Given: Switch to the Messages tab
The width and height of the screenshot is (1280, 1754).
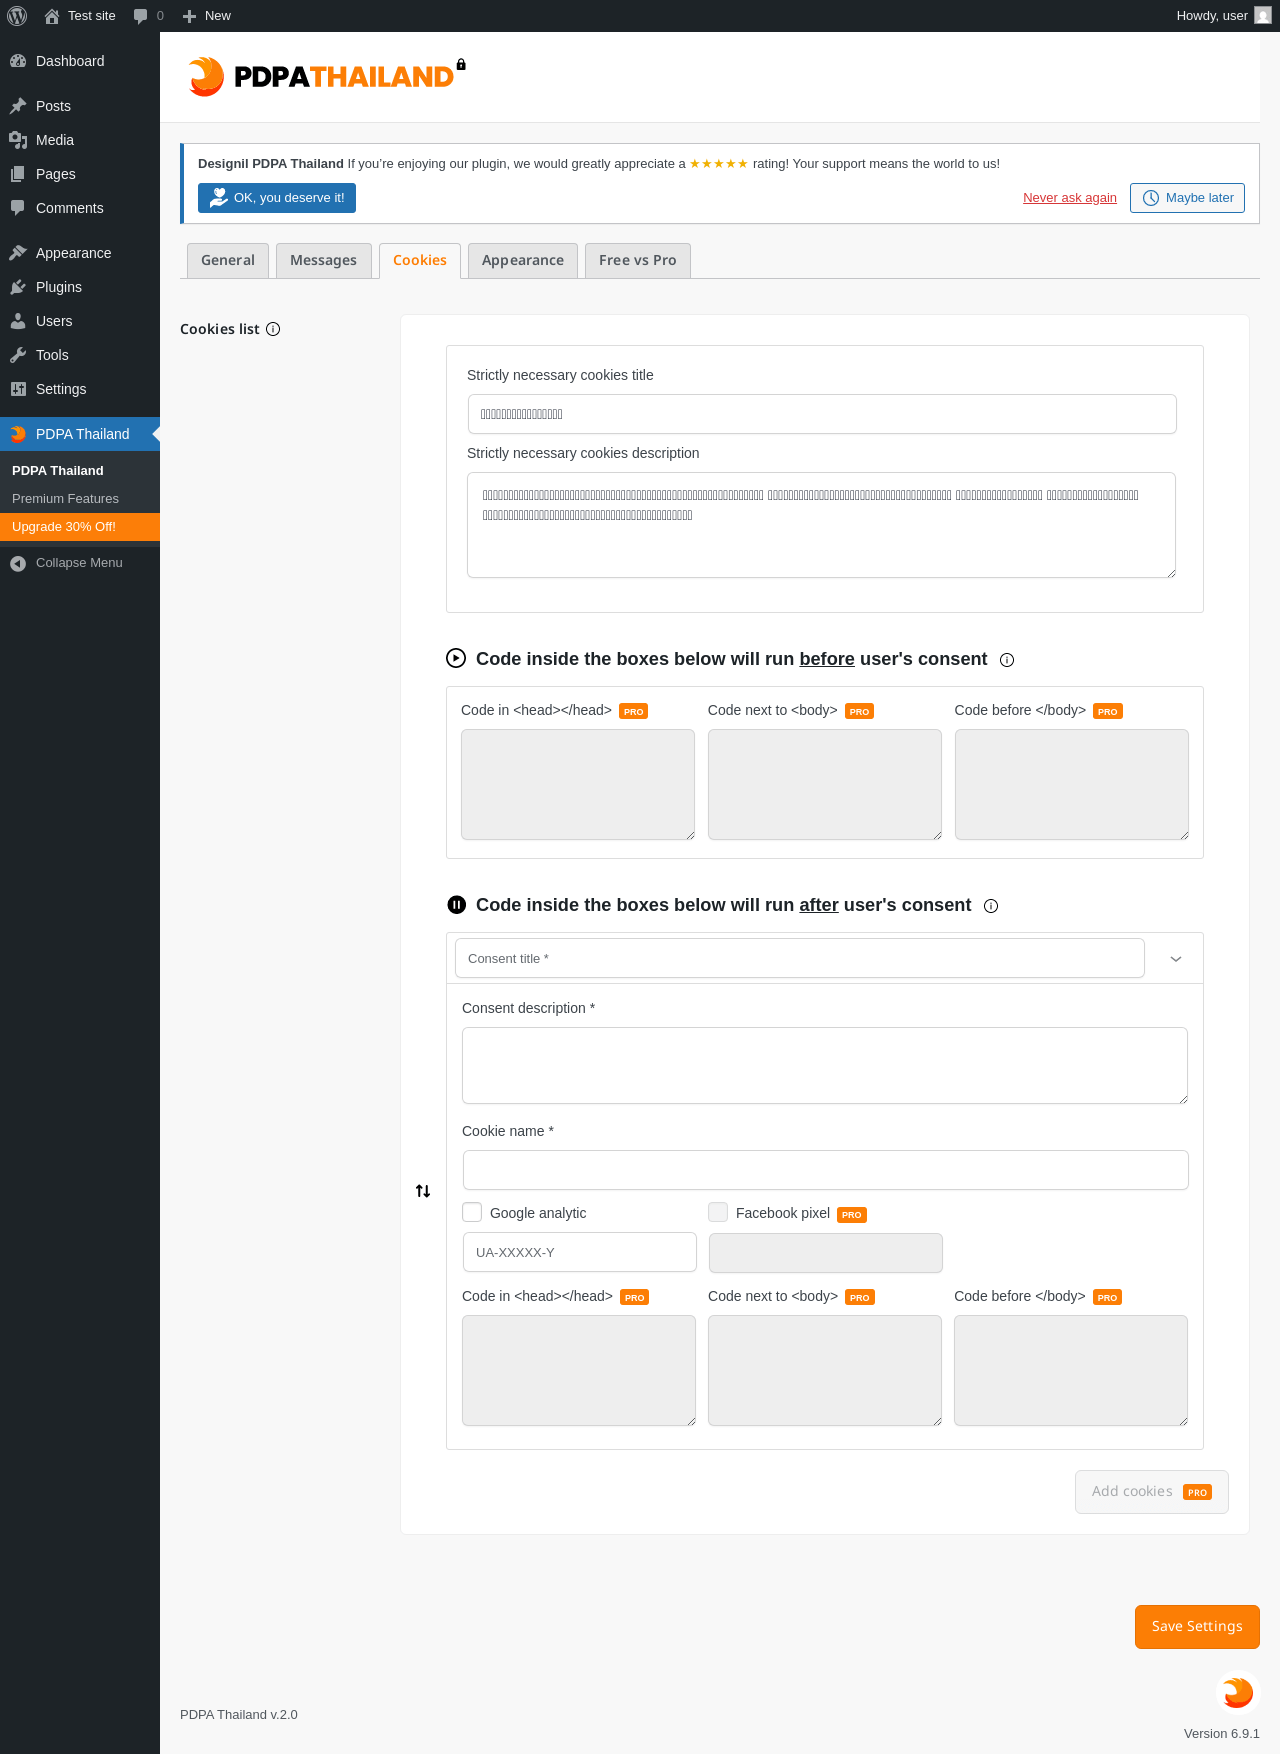Looking at the screenshot, I should point(324,260).
